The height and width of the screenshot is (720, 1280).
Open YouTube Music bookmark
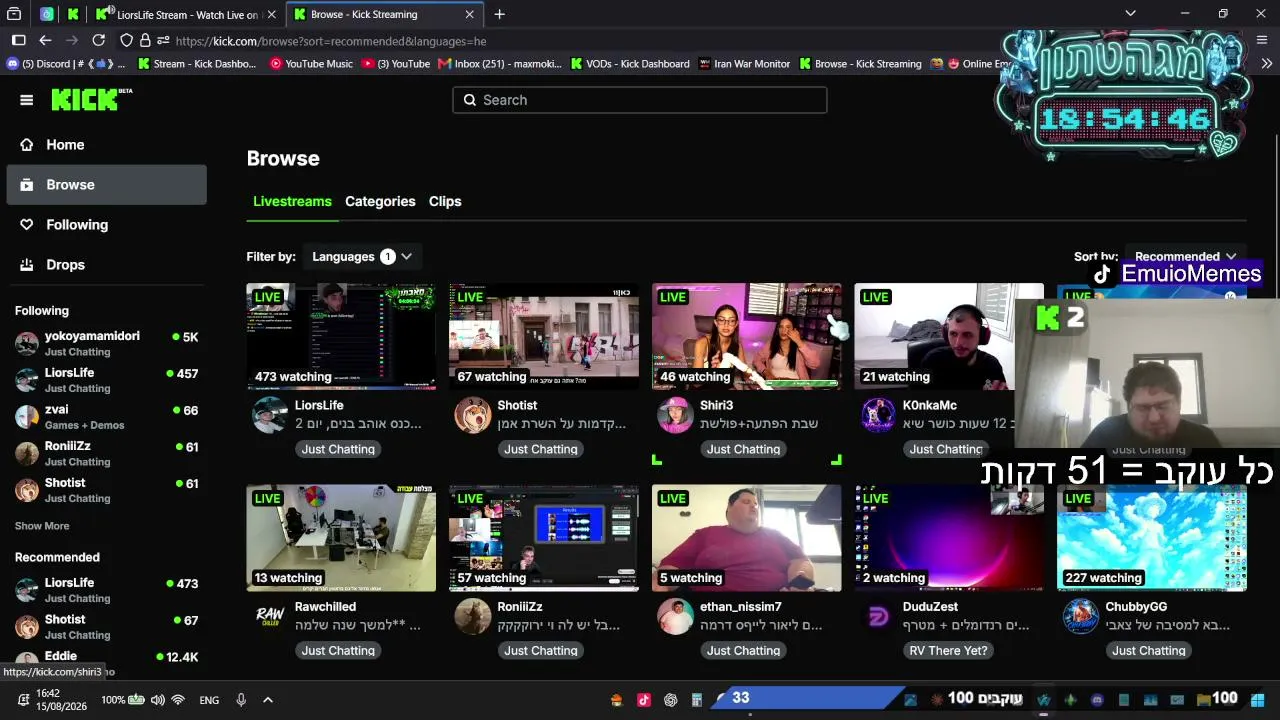pos(311,64)
